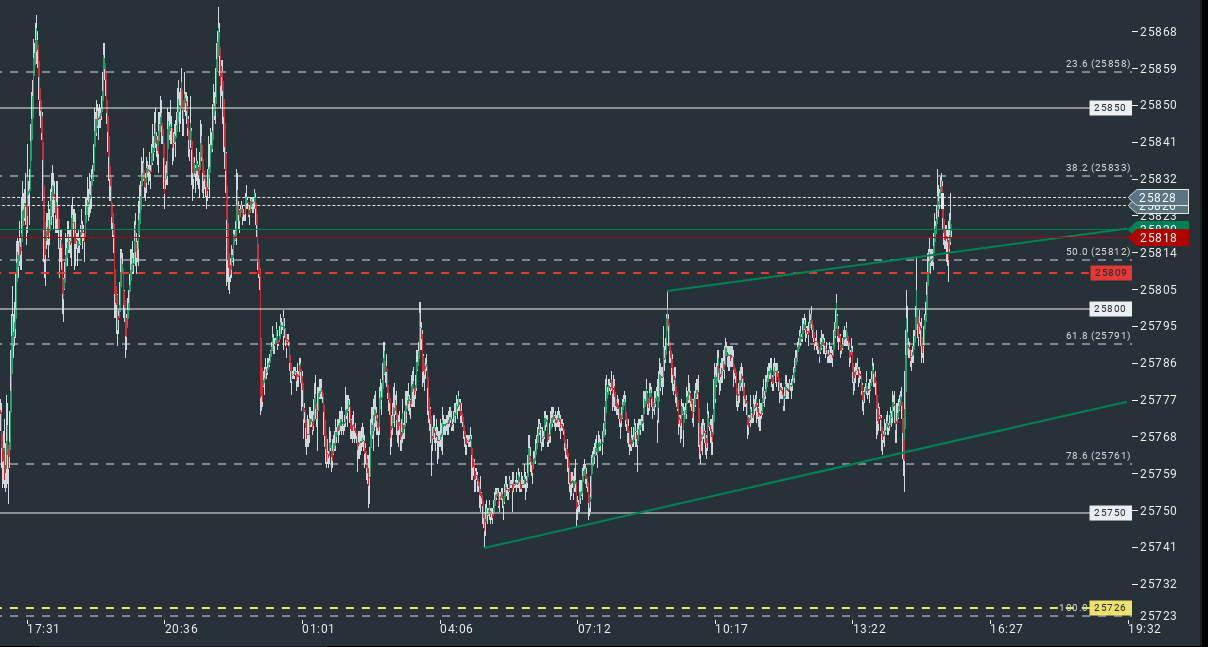The image size is (1208, 647).
Task: Select the gray 25828 price marker
Action: click(x=1158, y=198)
